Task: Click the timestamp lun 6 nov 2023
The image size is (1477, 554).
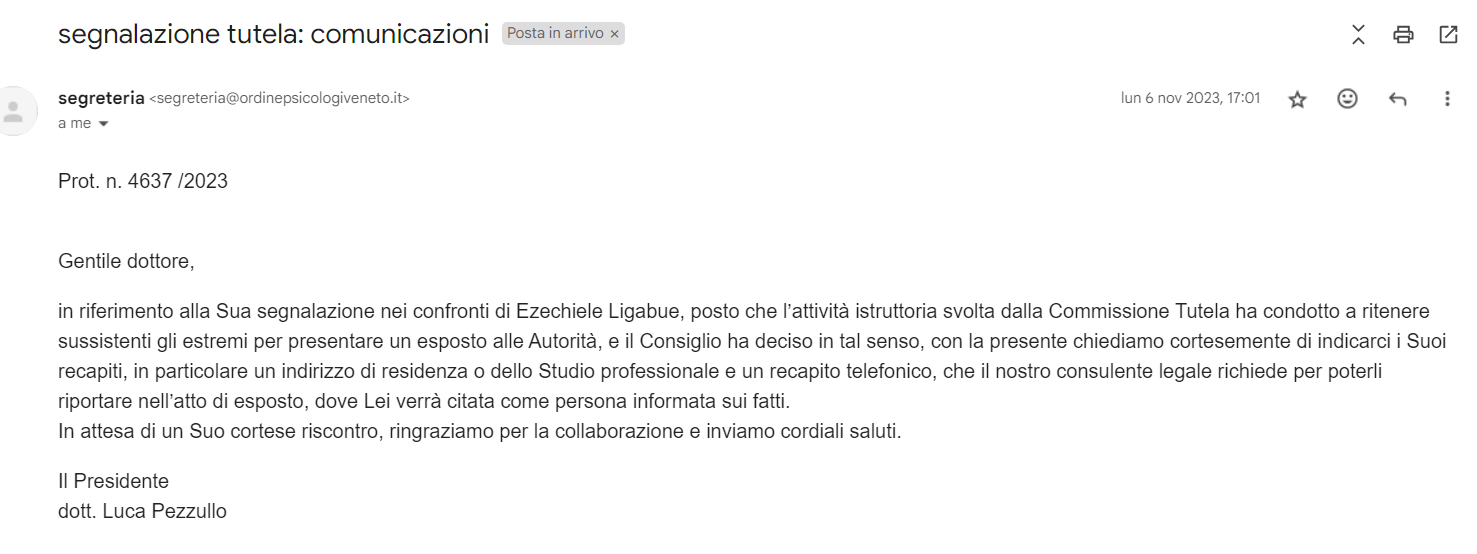Action: [x=1190, y=98]
